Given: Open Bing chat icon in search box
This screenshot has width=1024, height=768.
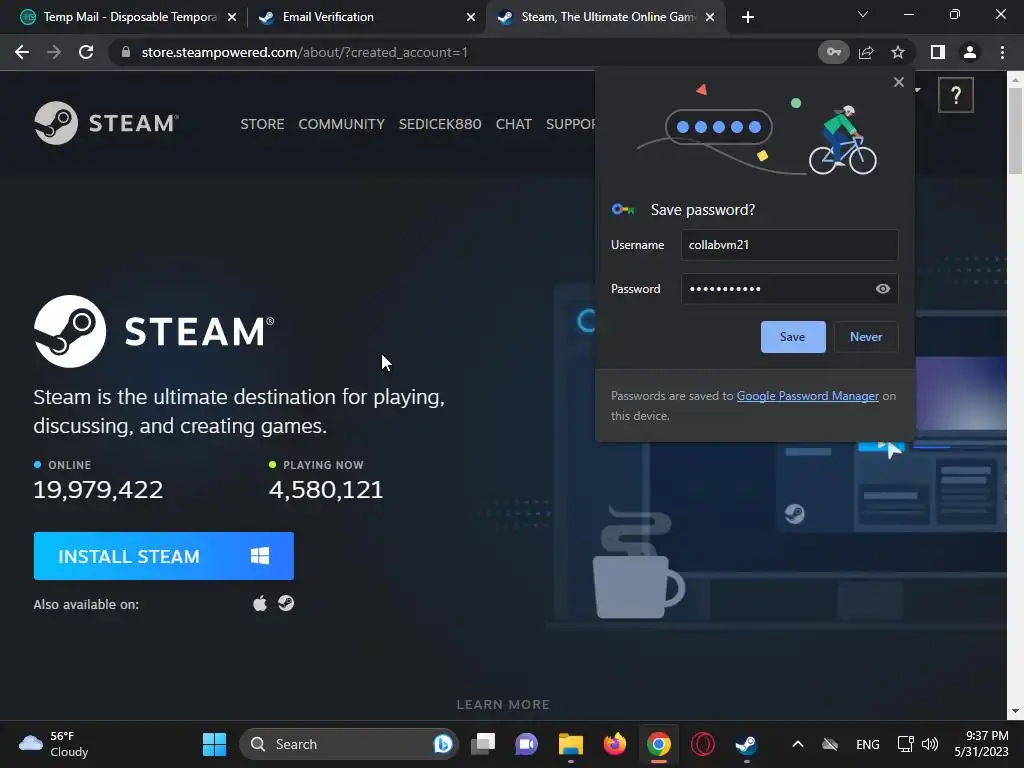Looking at the screenshot, I should coord(443,744).
